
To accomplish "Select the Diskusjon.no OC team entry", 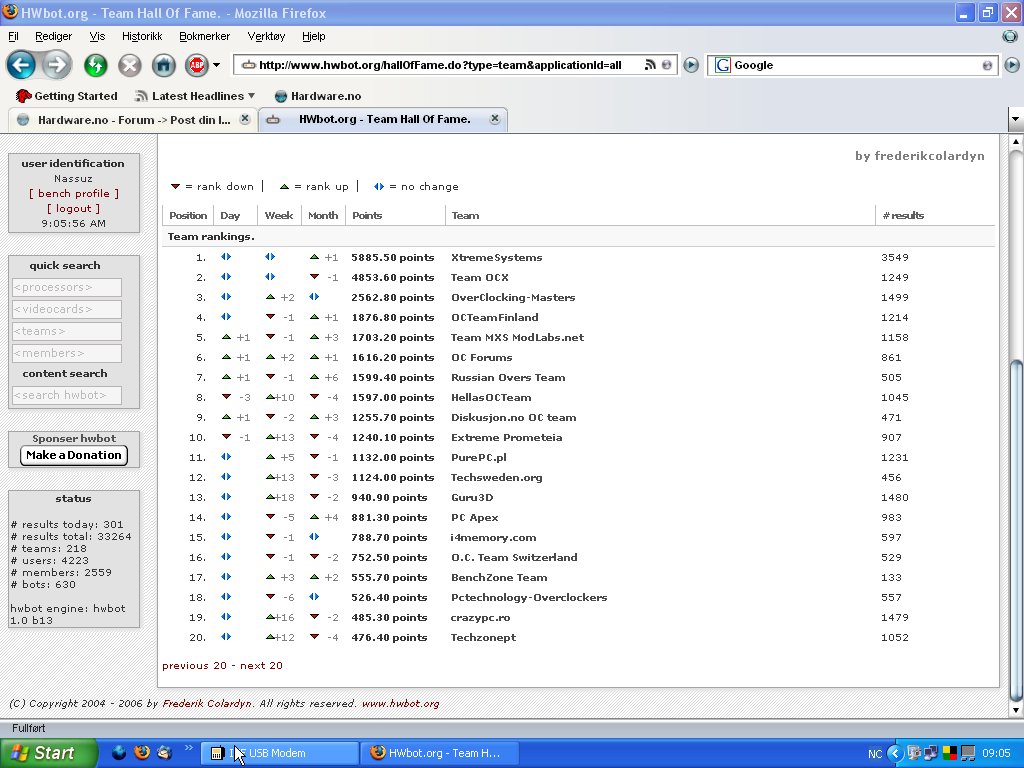I will pos(513,417).
